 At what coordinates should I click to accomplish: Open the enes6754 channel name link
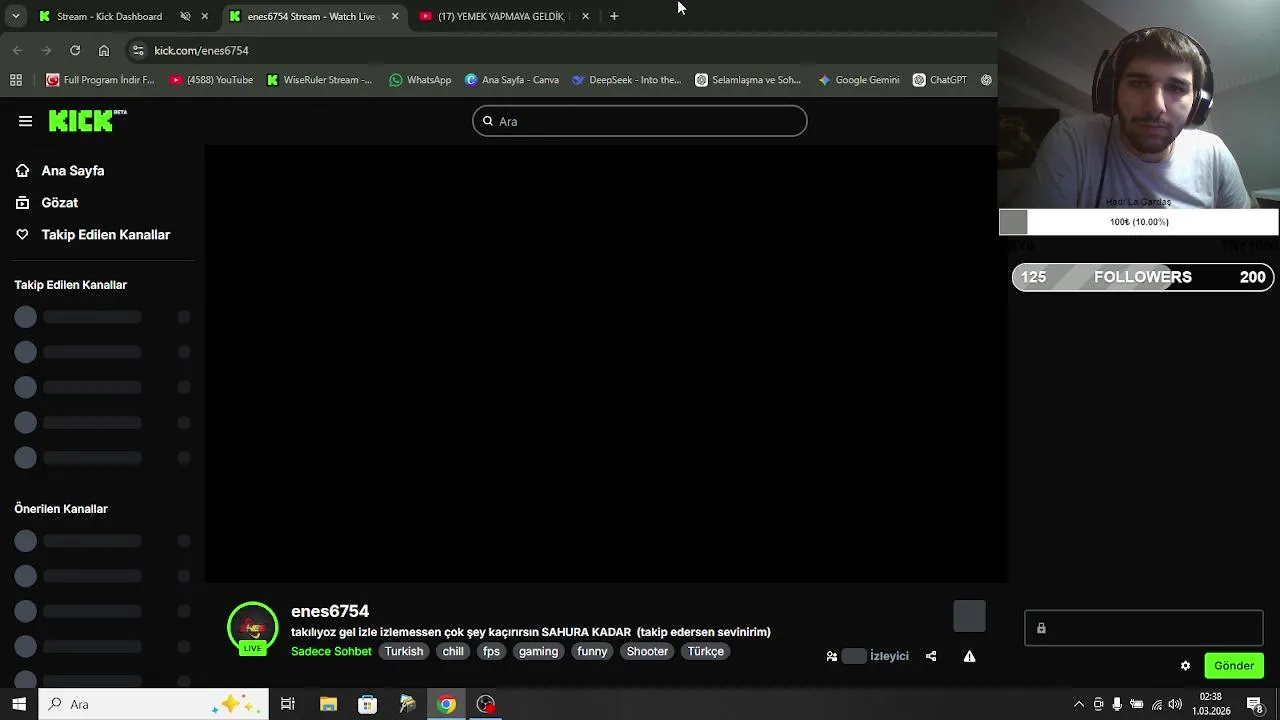[x=330, y=611]
